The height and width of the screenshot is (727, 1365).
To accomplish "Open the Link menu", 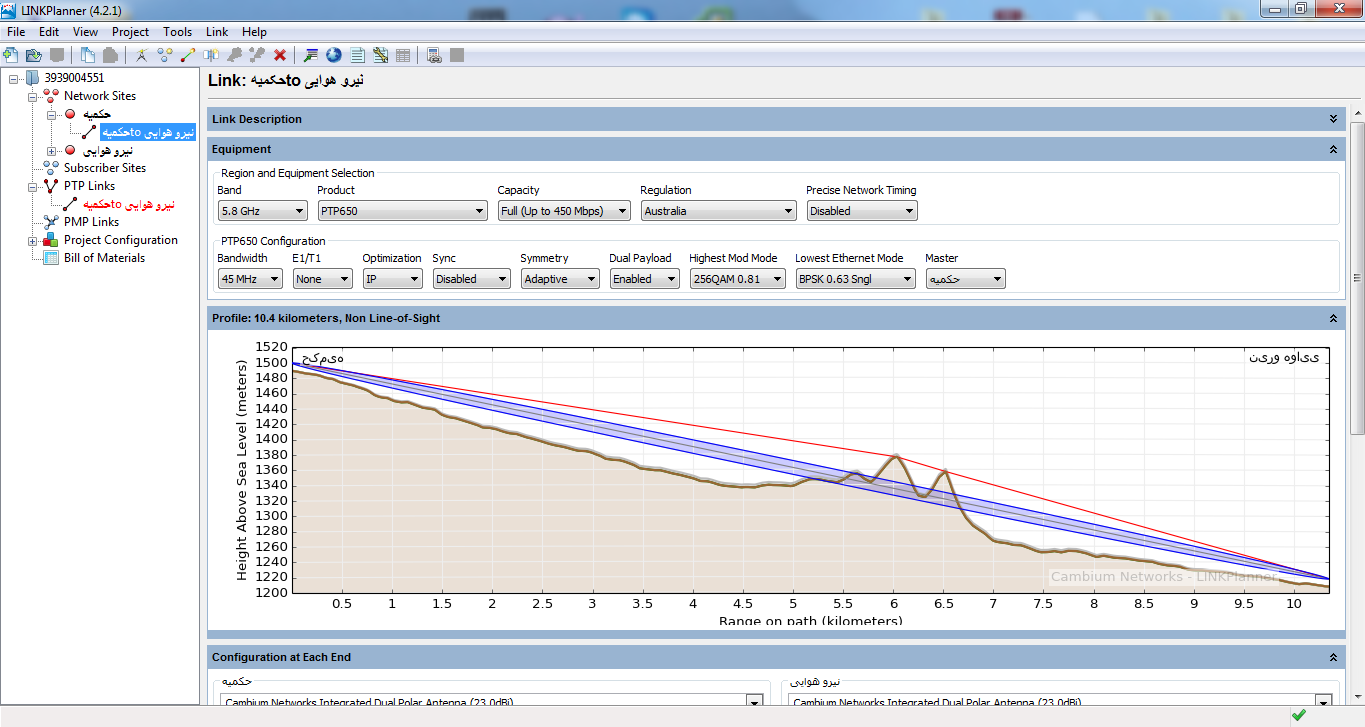I will coord(217,32).
